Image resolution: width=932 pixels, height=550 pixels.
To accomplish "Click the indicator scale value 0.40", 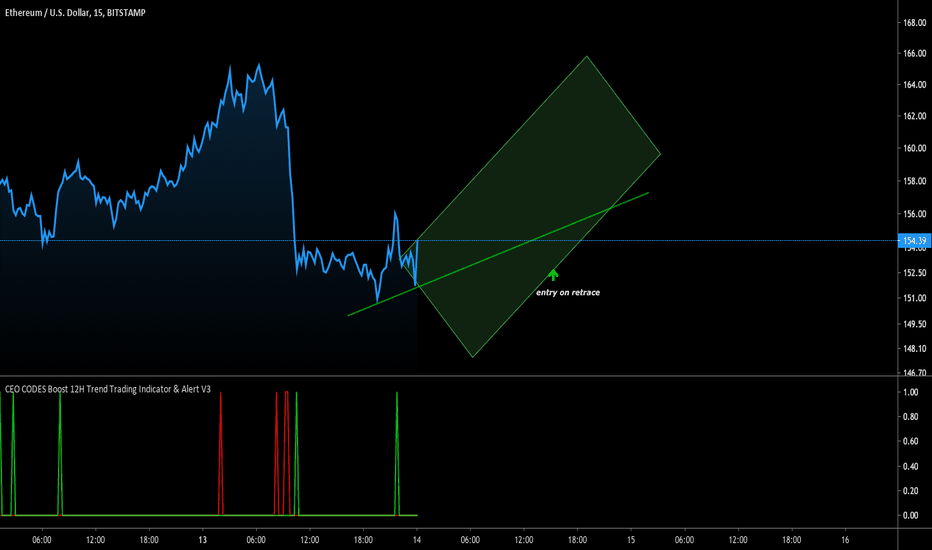I will [911, 466].
